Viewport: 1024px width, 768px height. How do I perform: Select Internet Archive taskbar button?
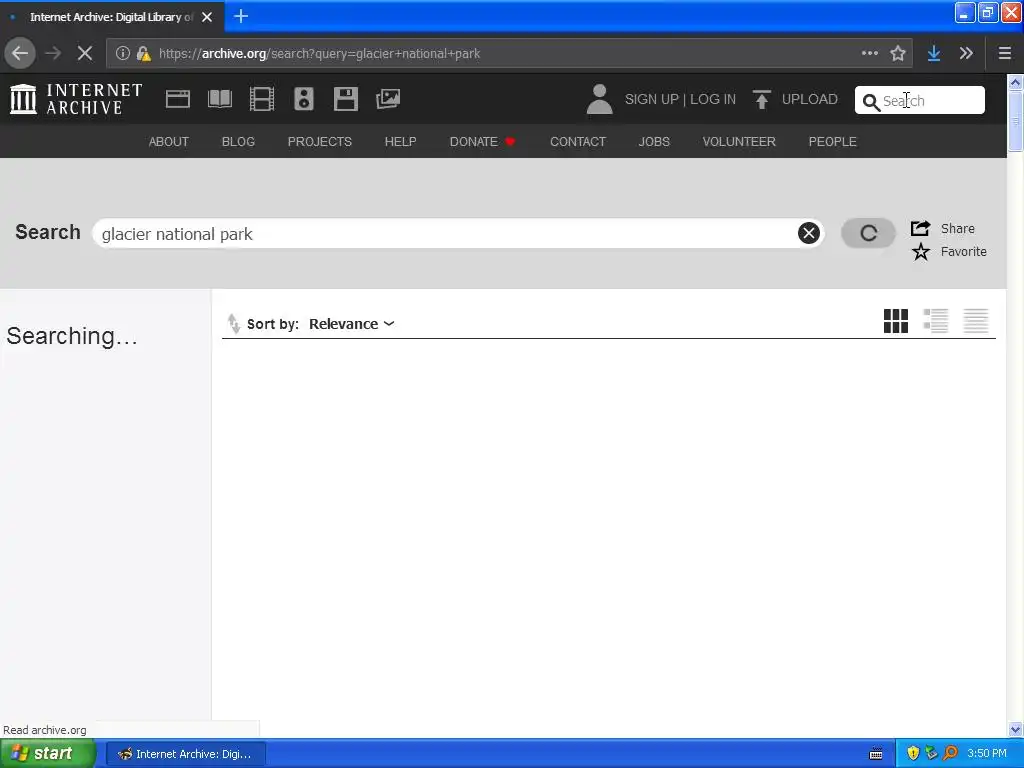[185, 754]
